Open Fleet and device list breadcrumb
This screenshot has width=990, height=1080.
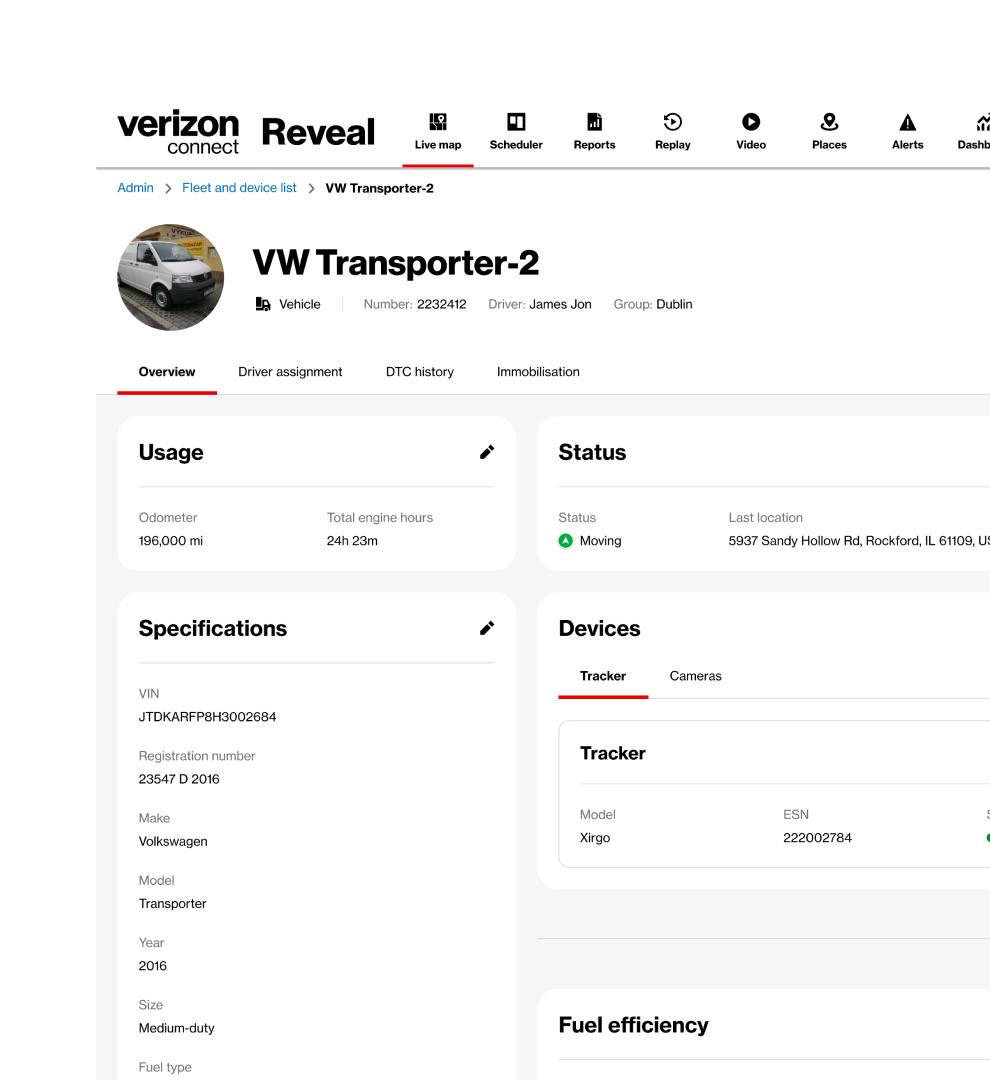pos(239,188)
